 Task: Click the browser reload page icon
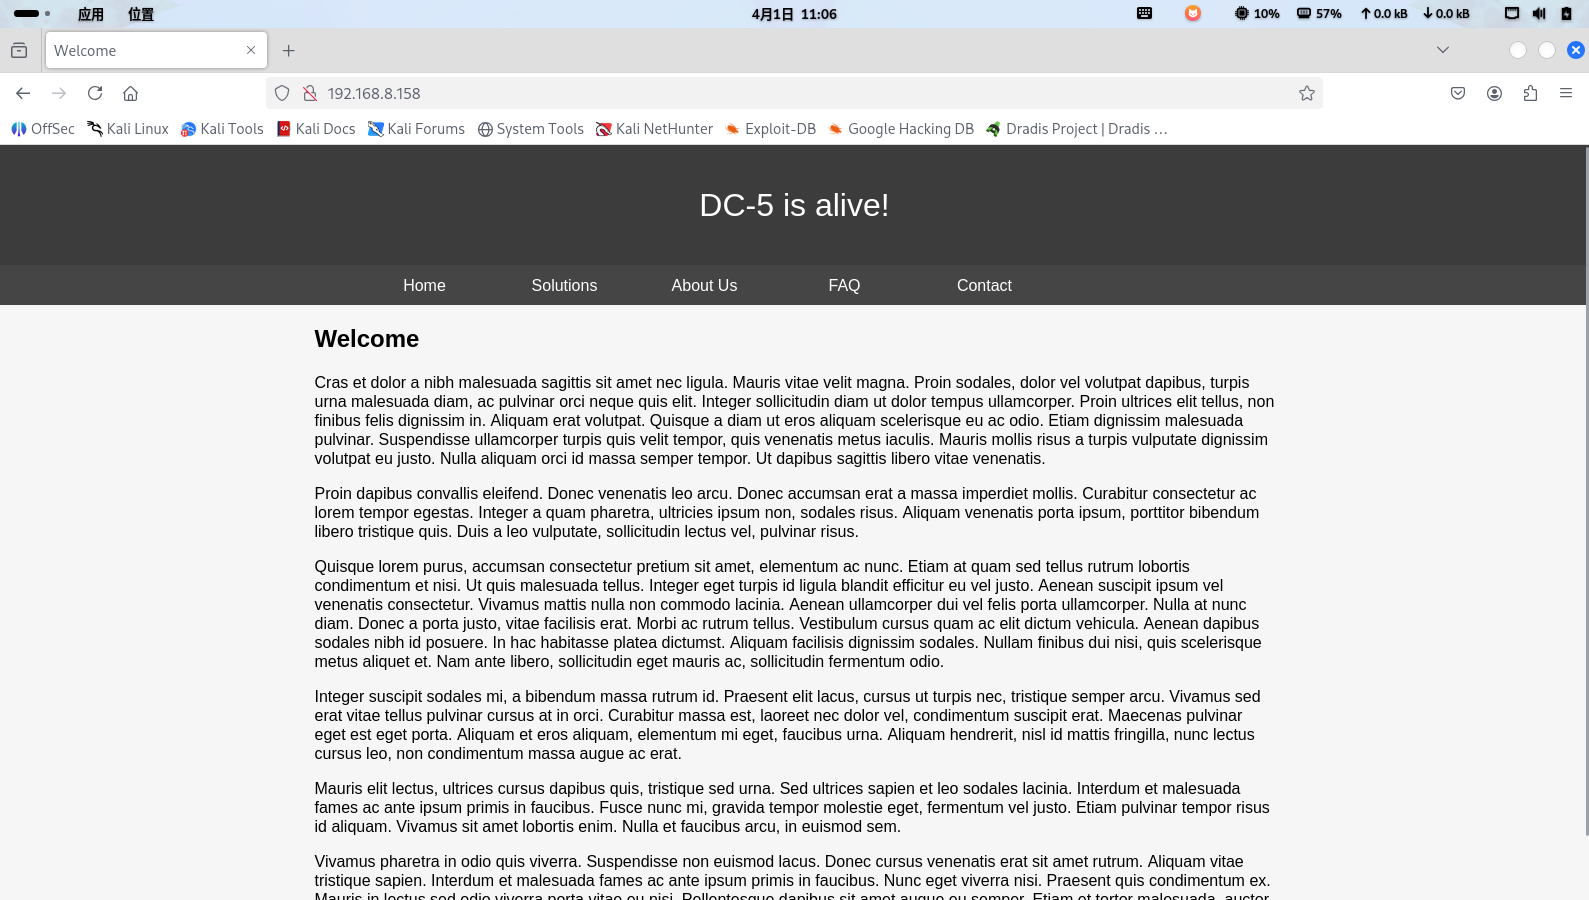[95, 93]
